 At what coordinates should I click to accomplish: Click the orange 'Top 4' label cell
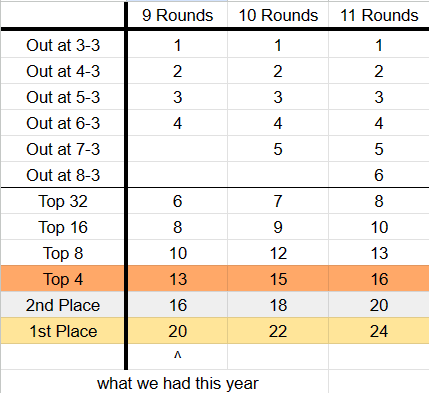(63, 279)
